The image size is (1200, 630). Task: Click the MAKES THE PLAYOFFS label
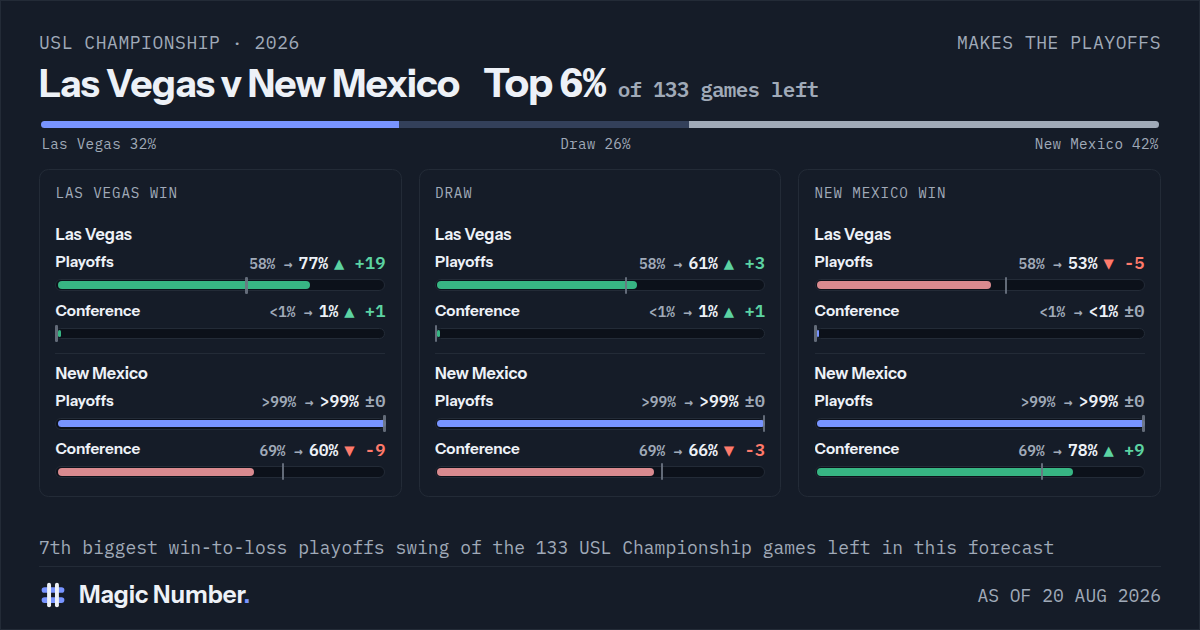coord(1059,43)
